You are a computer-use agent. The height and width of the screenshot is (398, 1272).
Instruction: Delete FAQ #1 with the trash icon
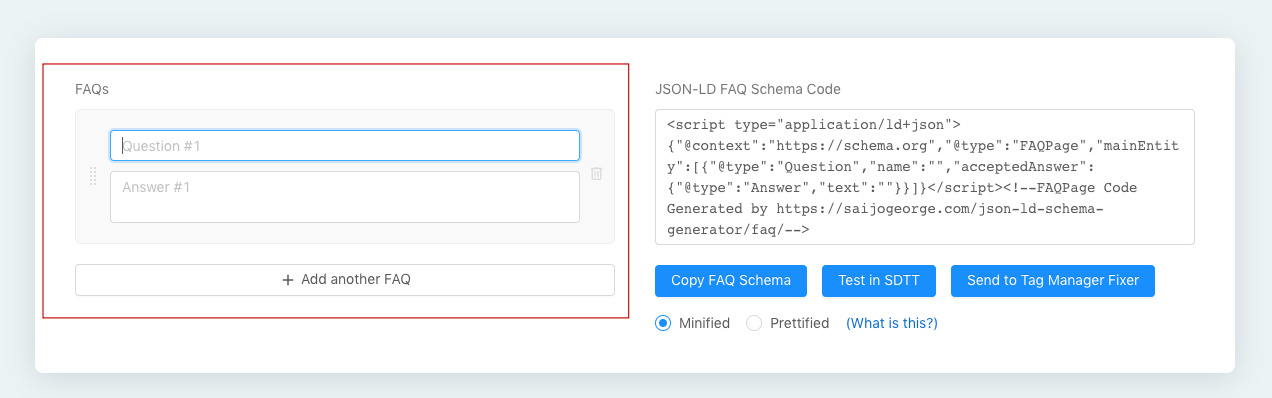[x=597, y=174]
